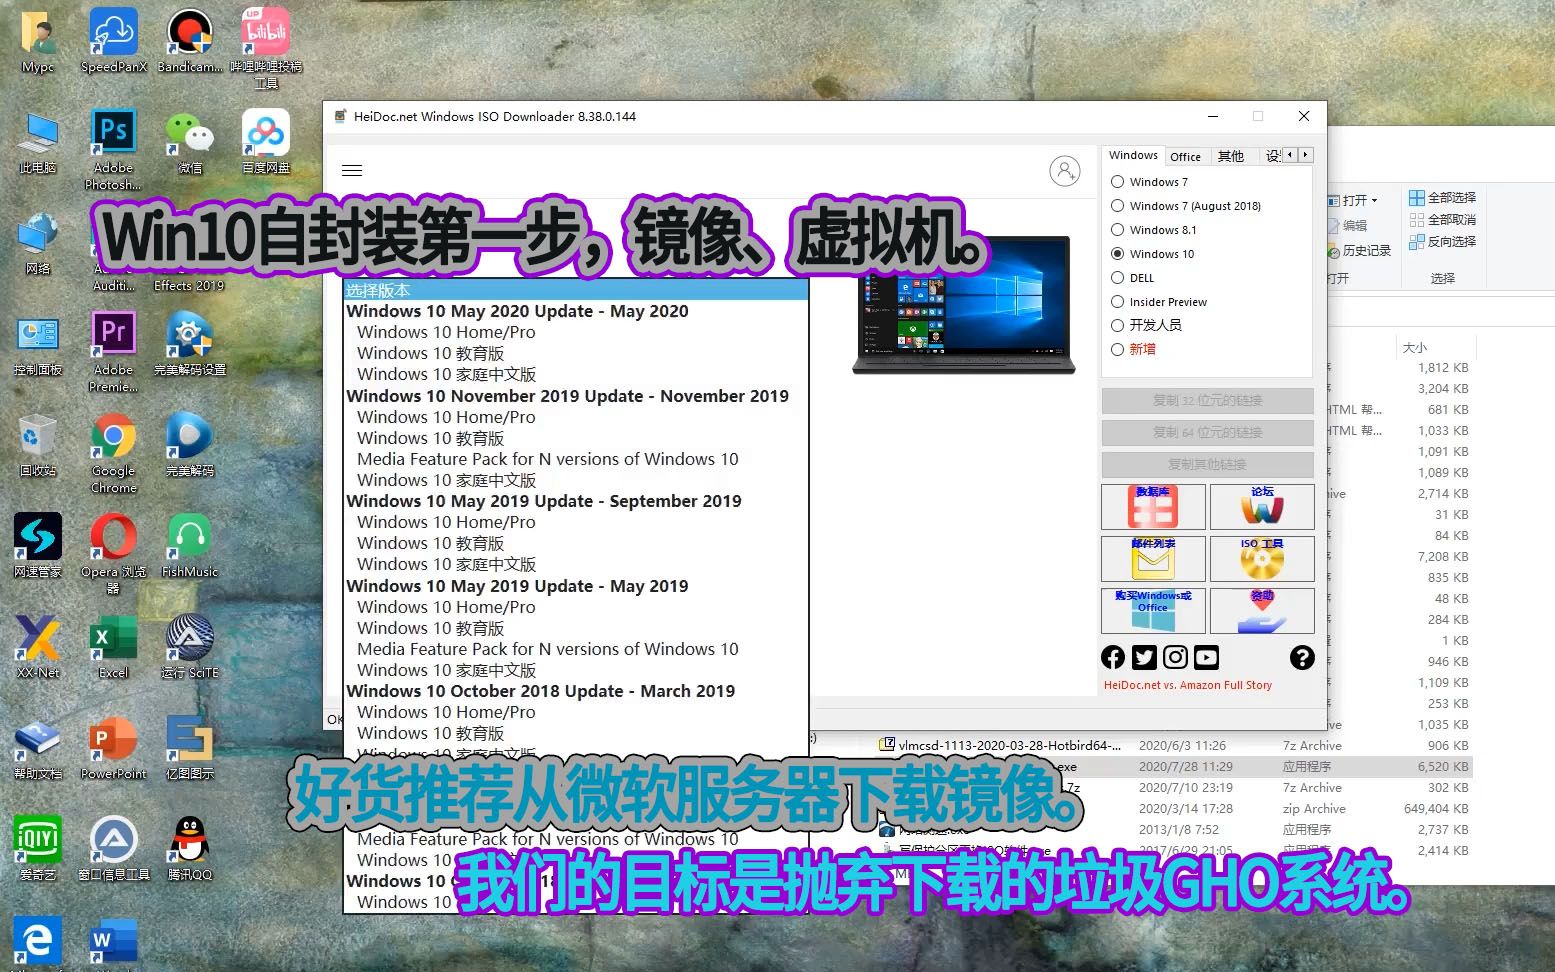Select the 新增 radio button

pos(1118,349)
